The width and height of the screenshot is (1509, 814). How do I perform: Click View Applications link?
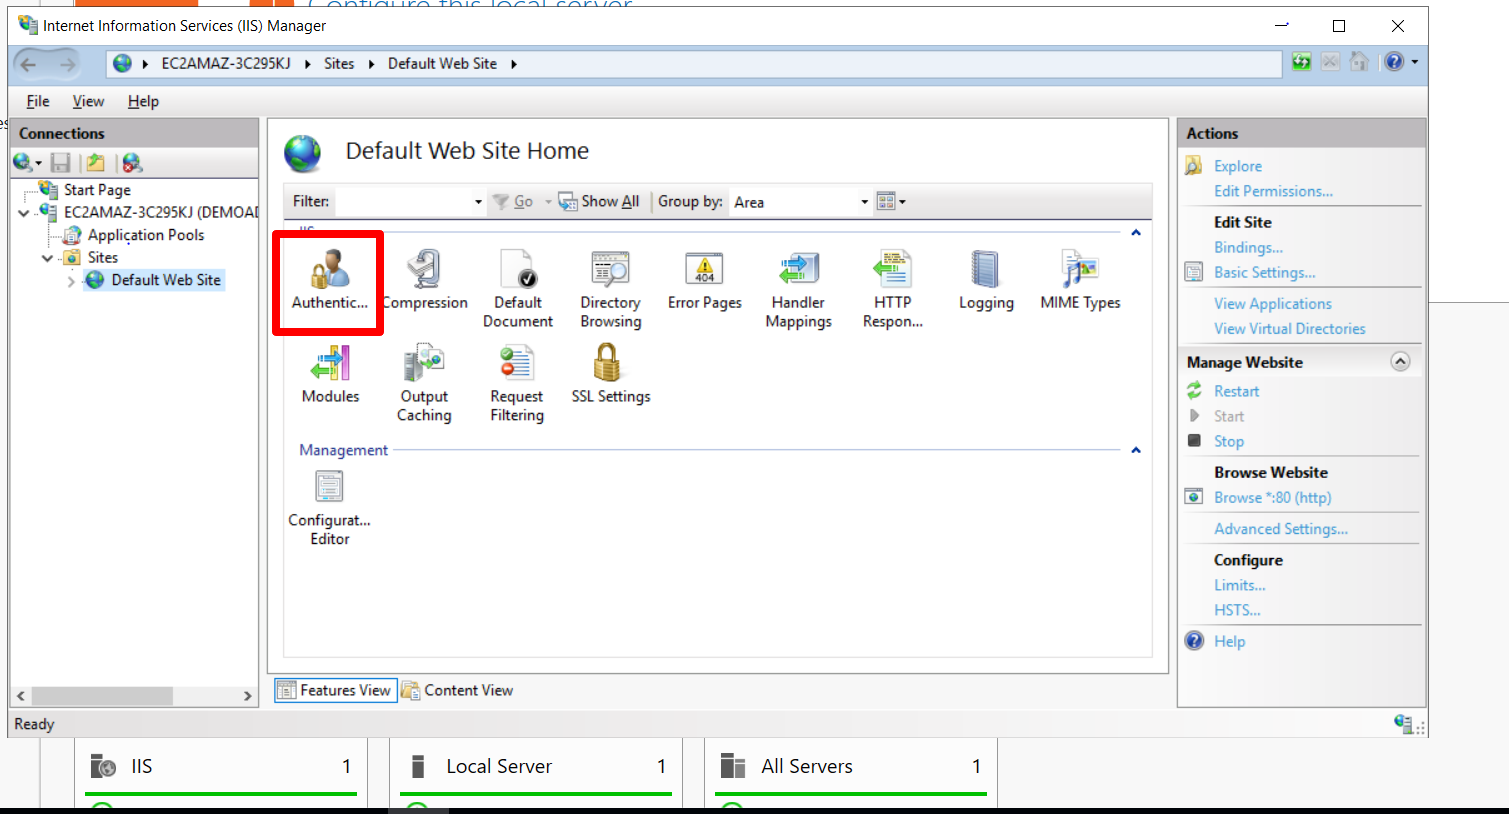1273,303
